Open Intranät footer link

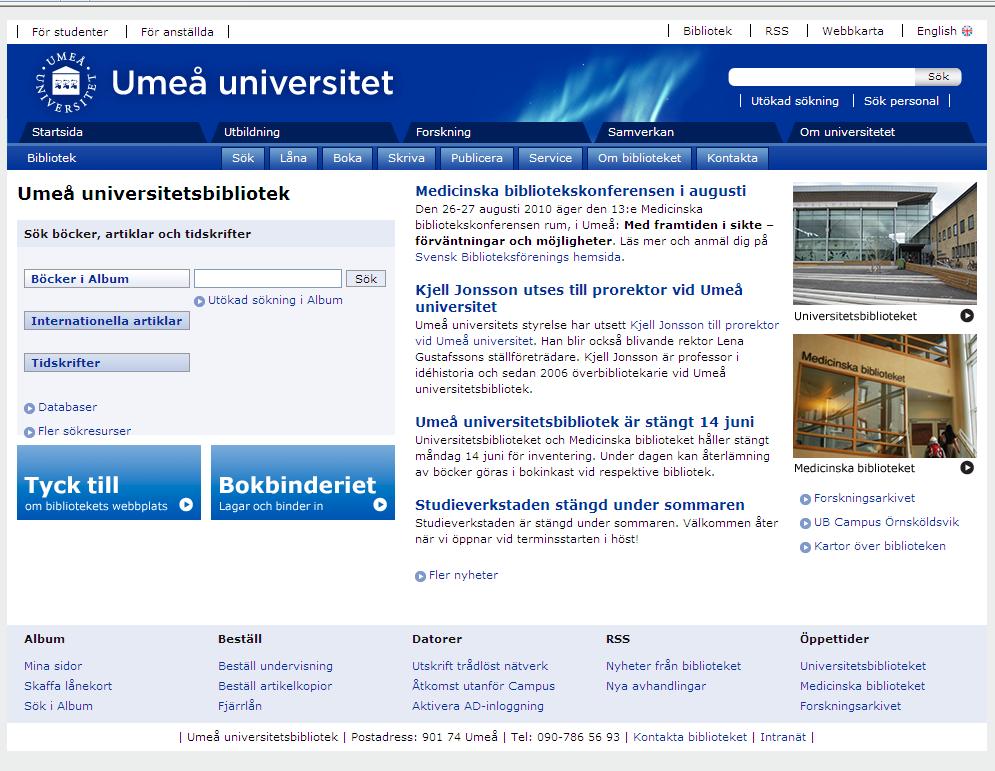pos(782,737)
